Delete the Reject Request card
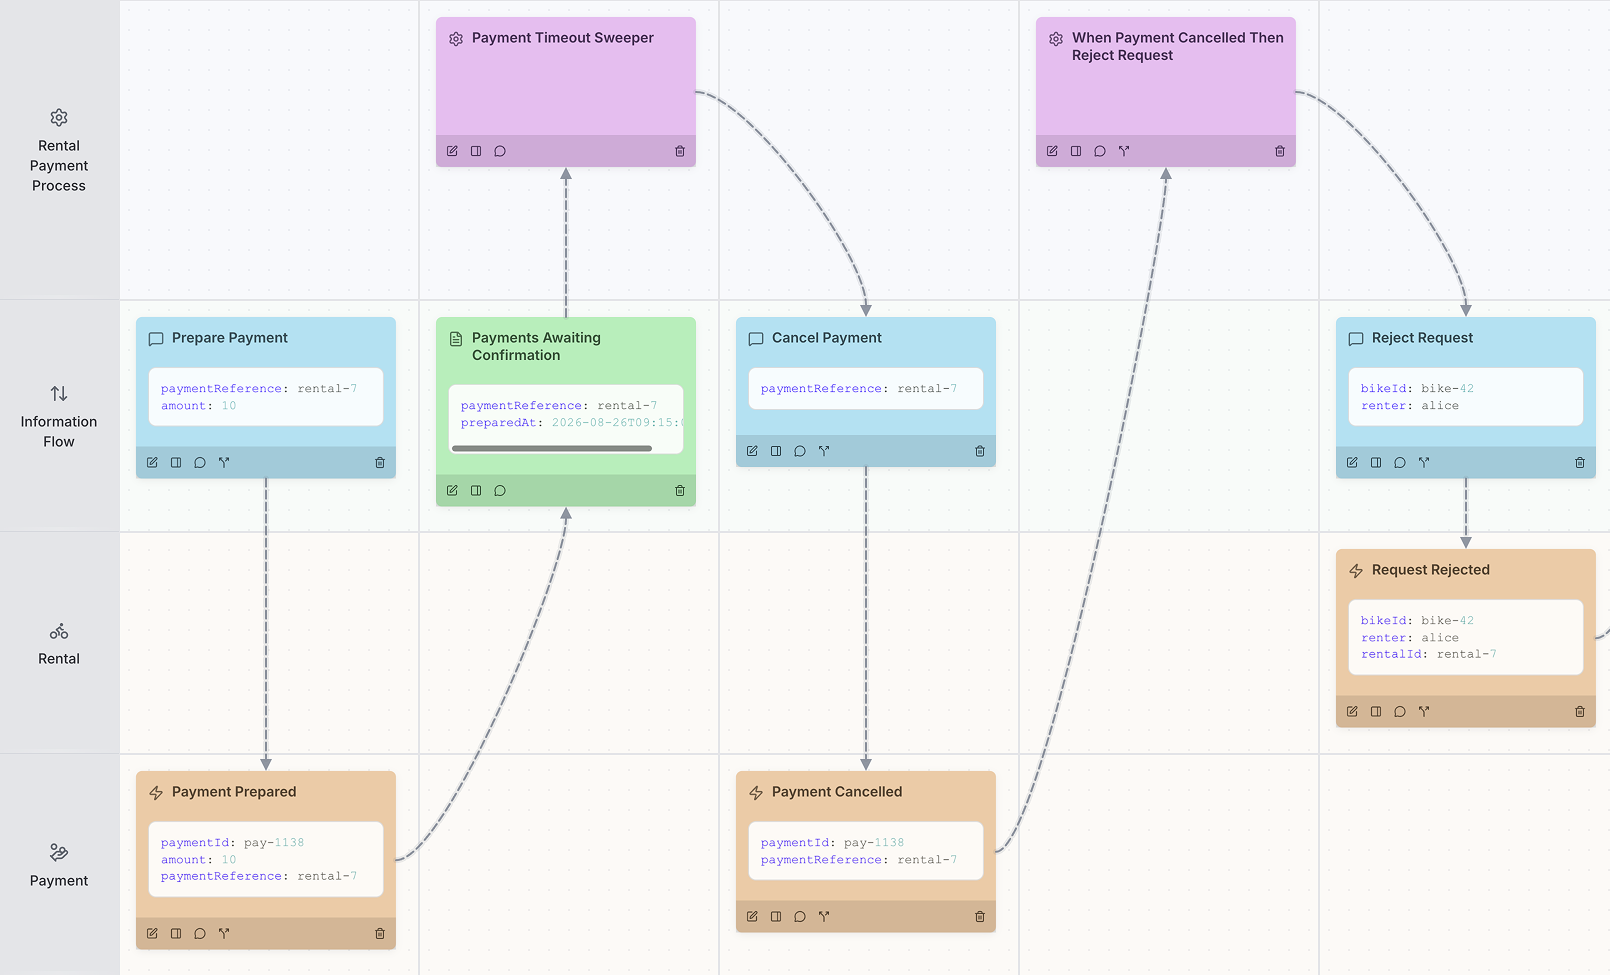The height and width of the screenshot is (975, 1610). click(1580, 463)
